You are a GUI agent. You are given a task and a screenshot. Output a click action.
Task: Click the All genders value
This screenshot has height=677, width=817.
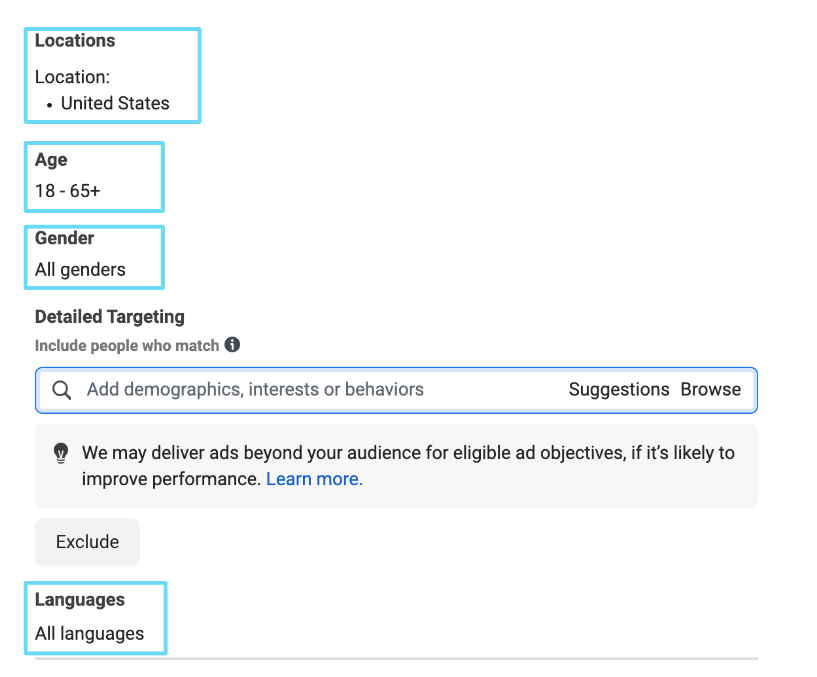(80, 269)
